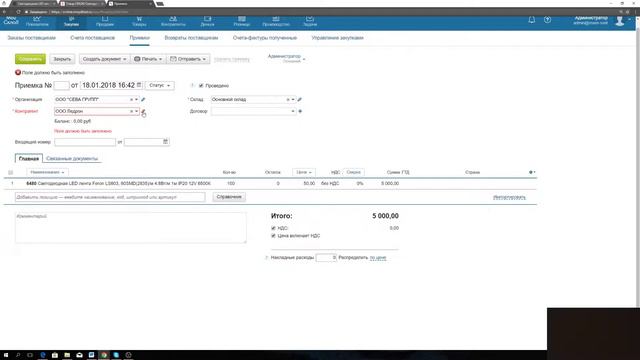The width and height of the screenshot is (640, 360).
Task: Expand the Печать dropdown
Action: click(148, 59)
